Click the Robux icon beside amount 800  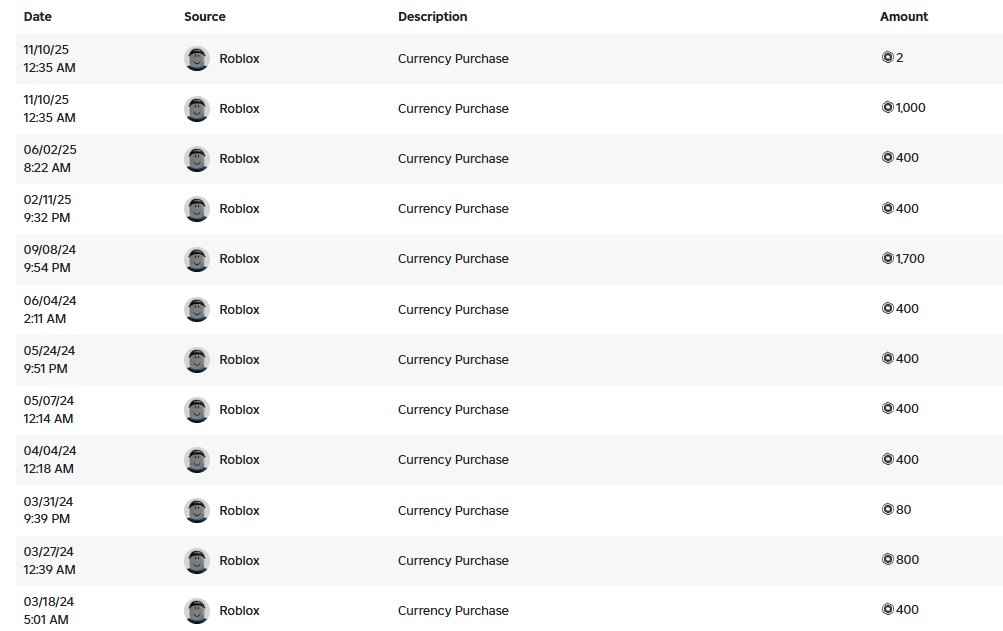coord(887,559)
